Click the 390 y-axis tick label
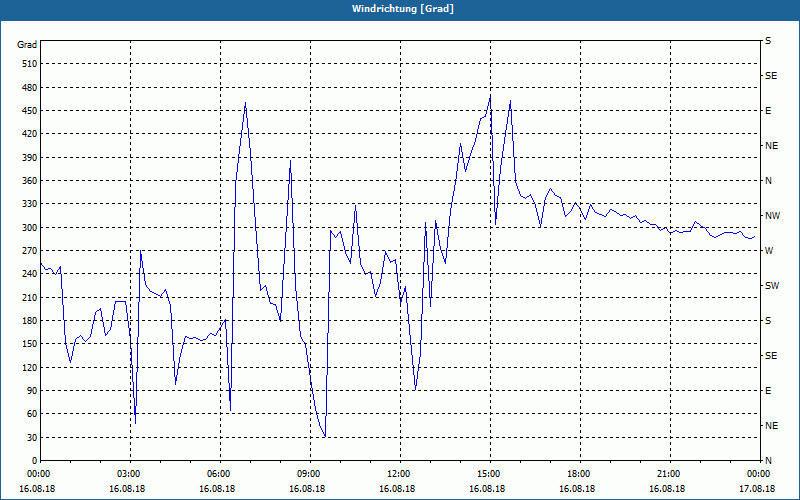Screen dimensions: 800x500 coord(31,157)
